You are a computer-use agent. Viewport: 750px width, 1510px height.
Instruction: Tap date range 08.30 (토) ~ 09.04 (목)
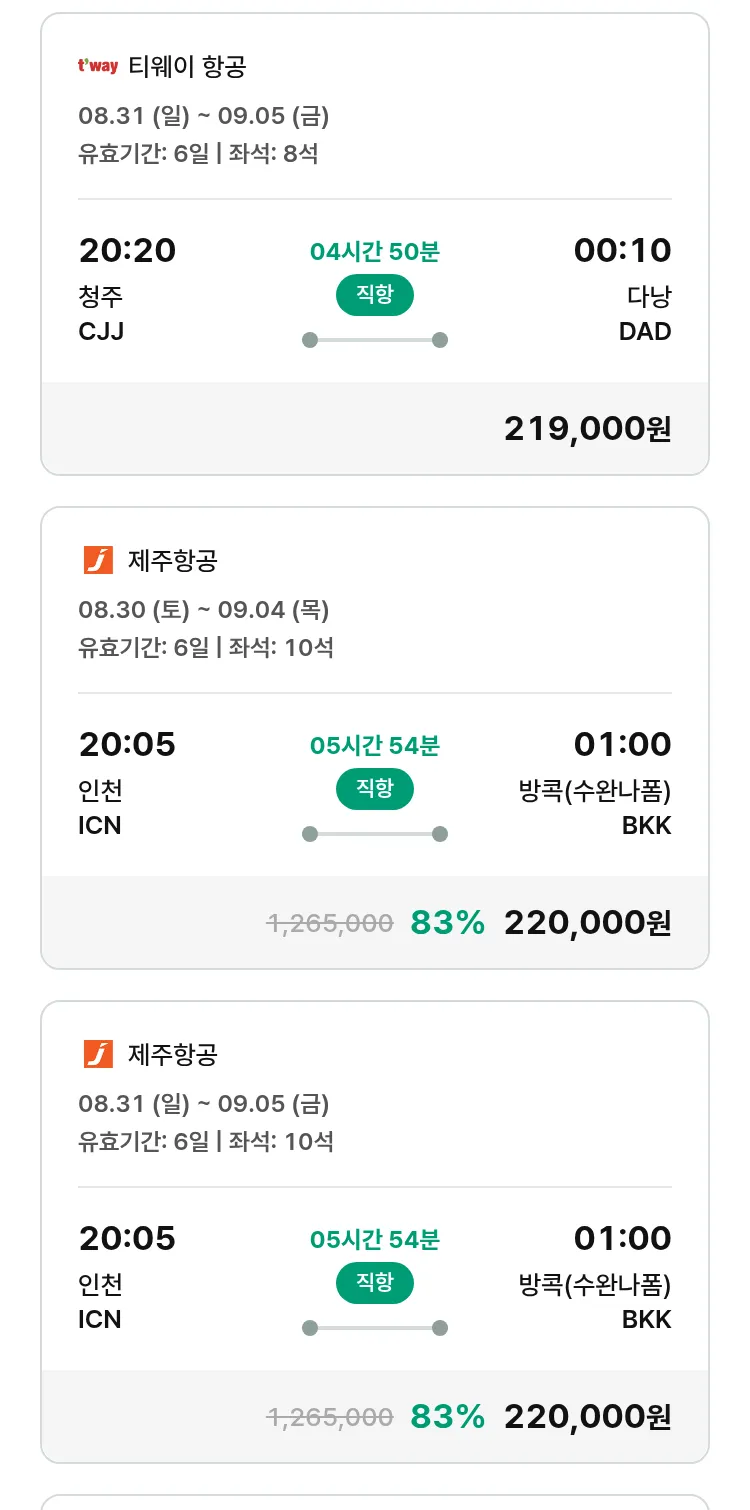tap(204, 610)
